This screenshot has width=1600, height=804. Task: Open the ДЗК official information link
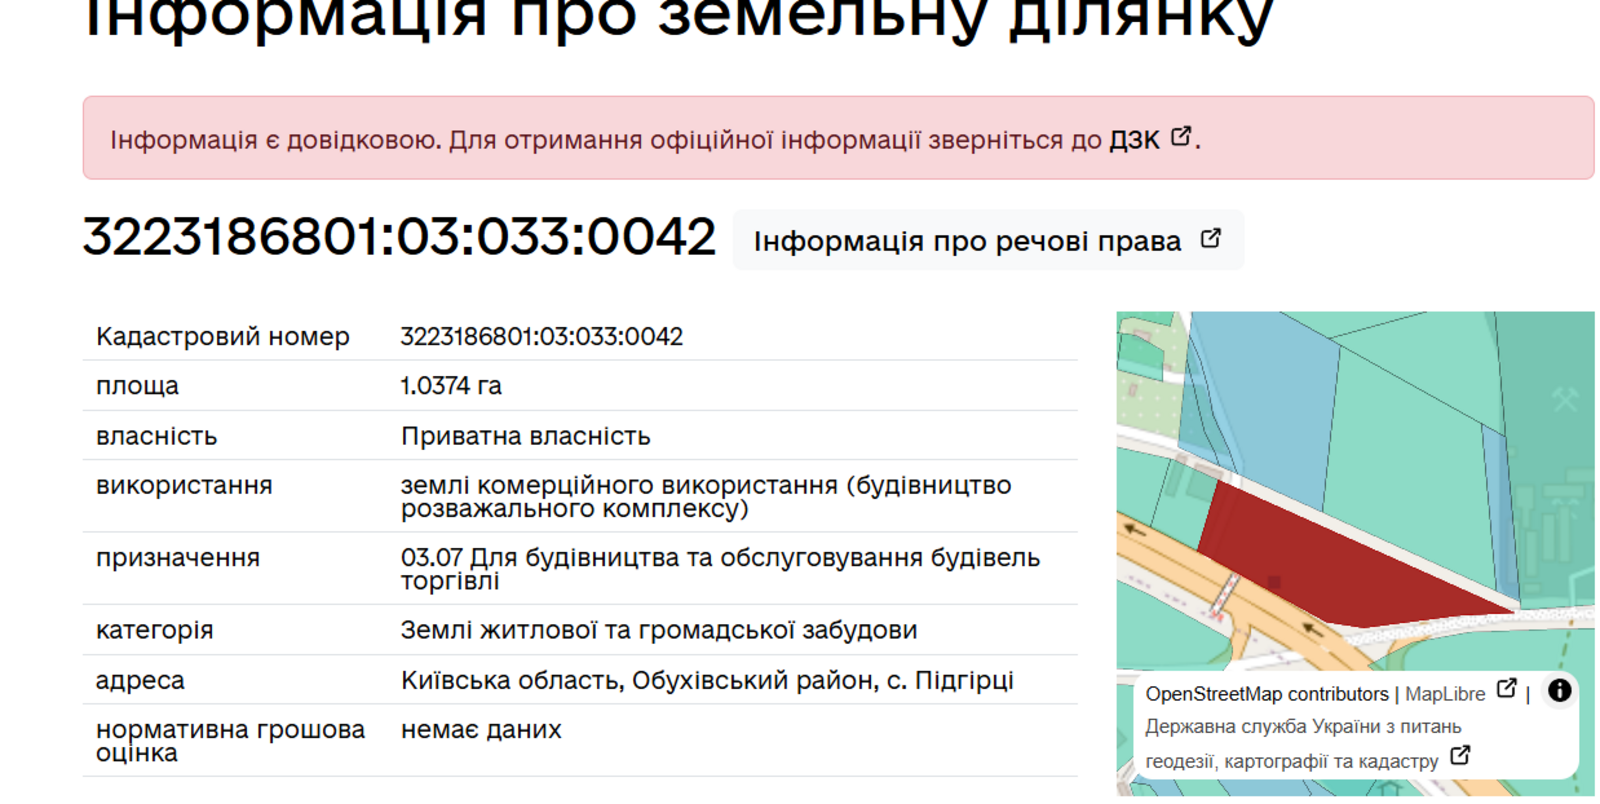click(x=1134, y=140)
